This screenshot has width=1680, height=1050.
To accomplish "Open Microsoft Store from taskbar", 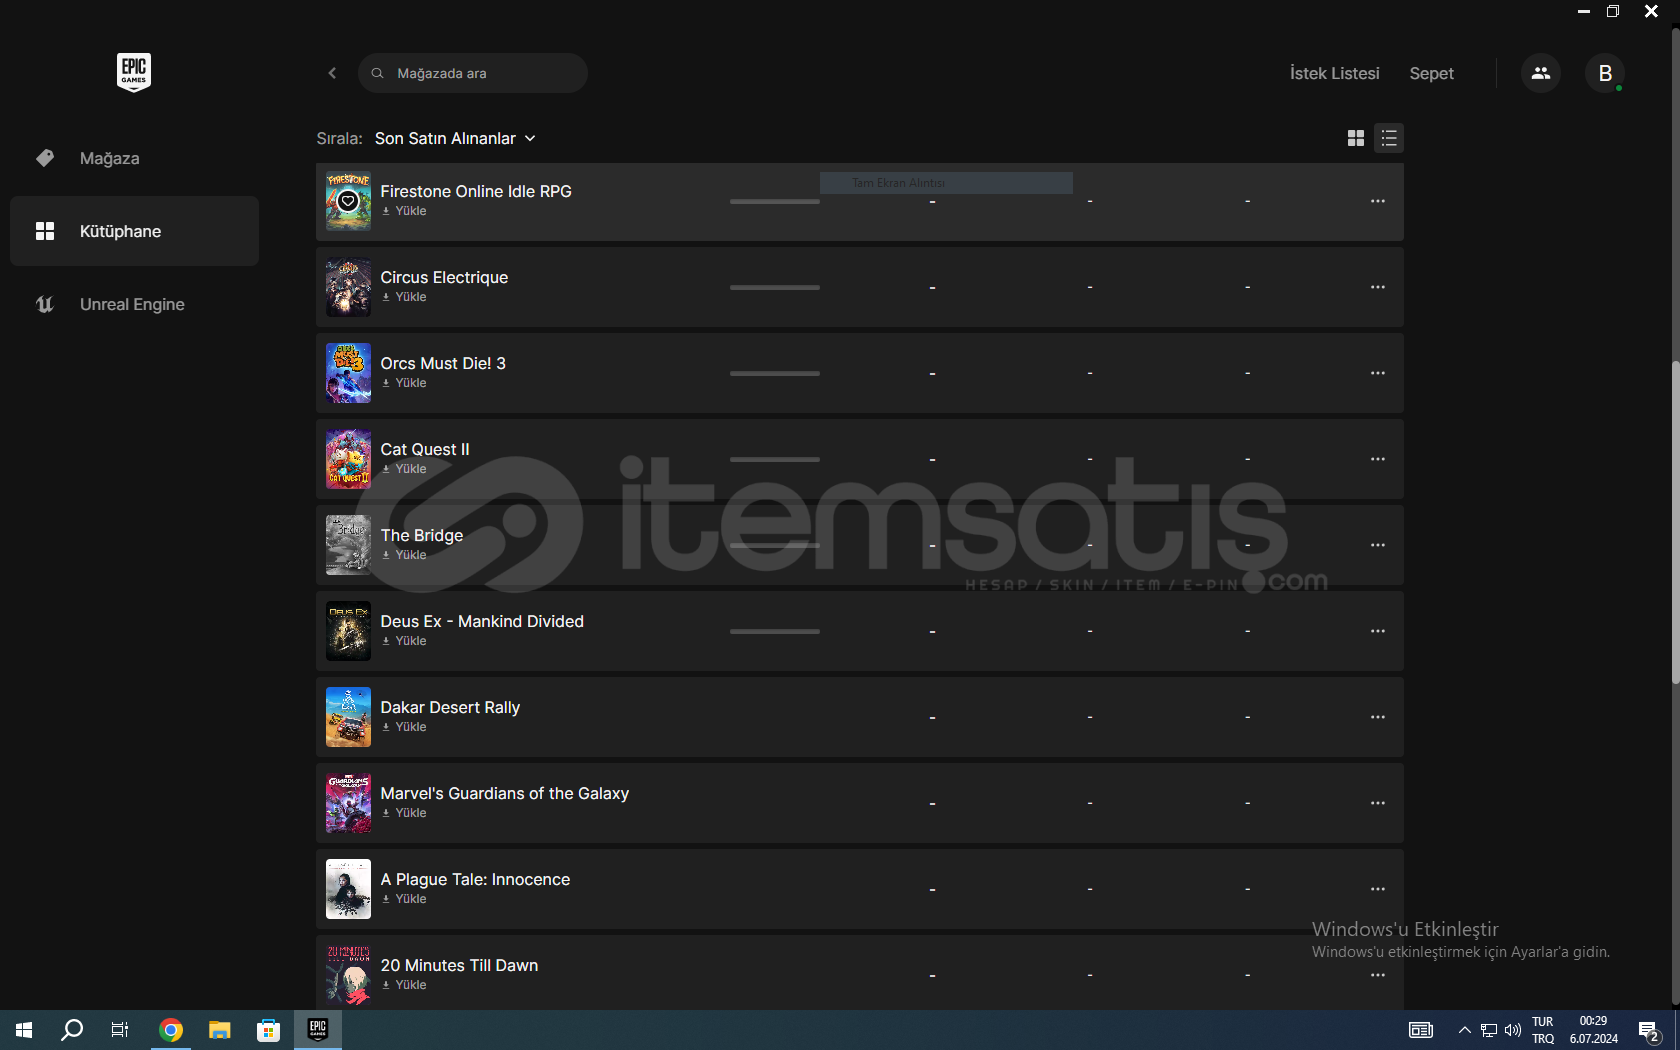I will point(268,1030).
